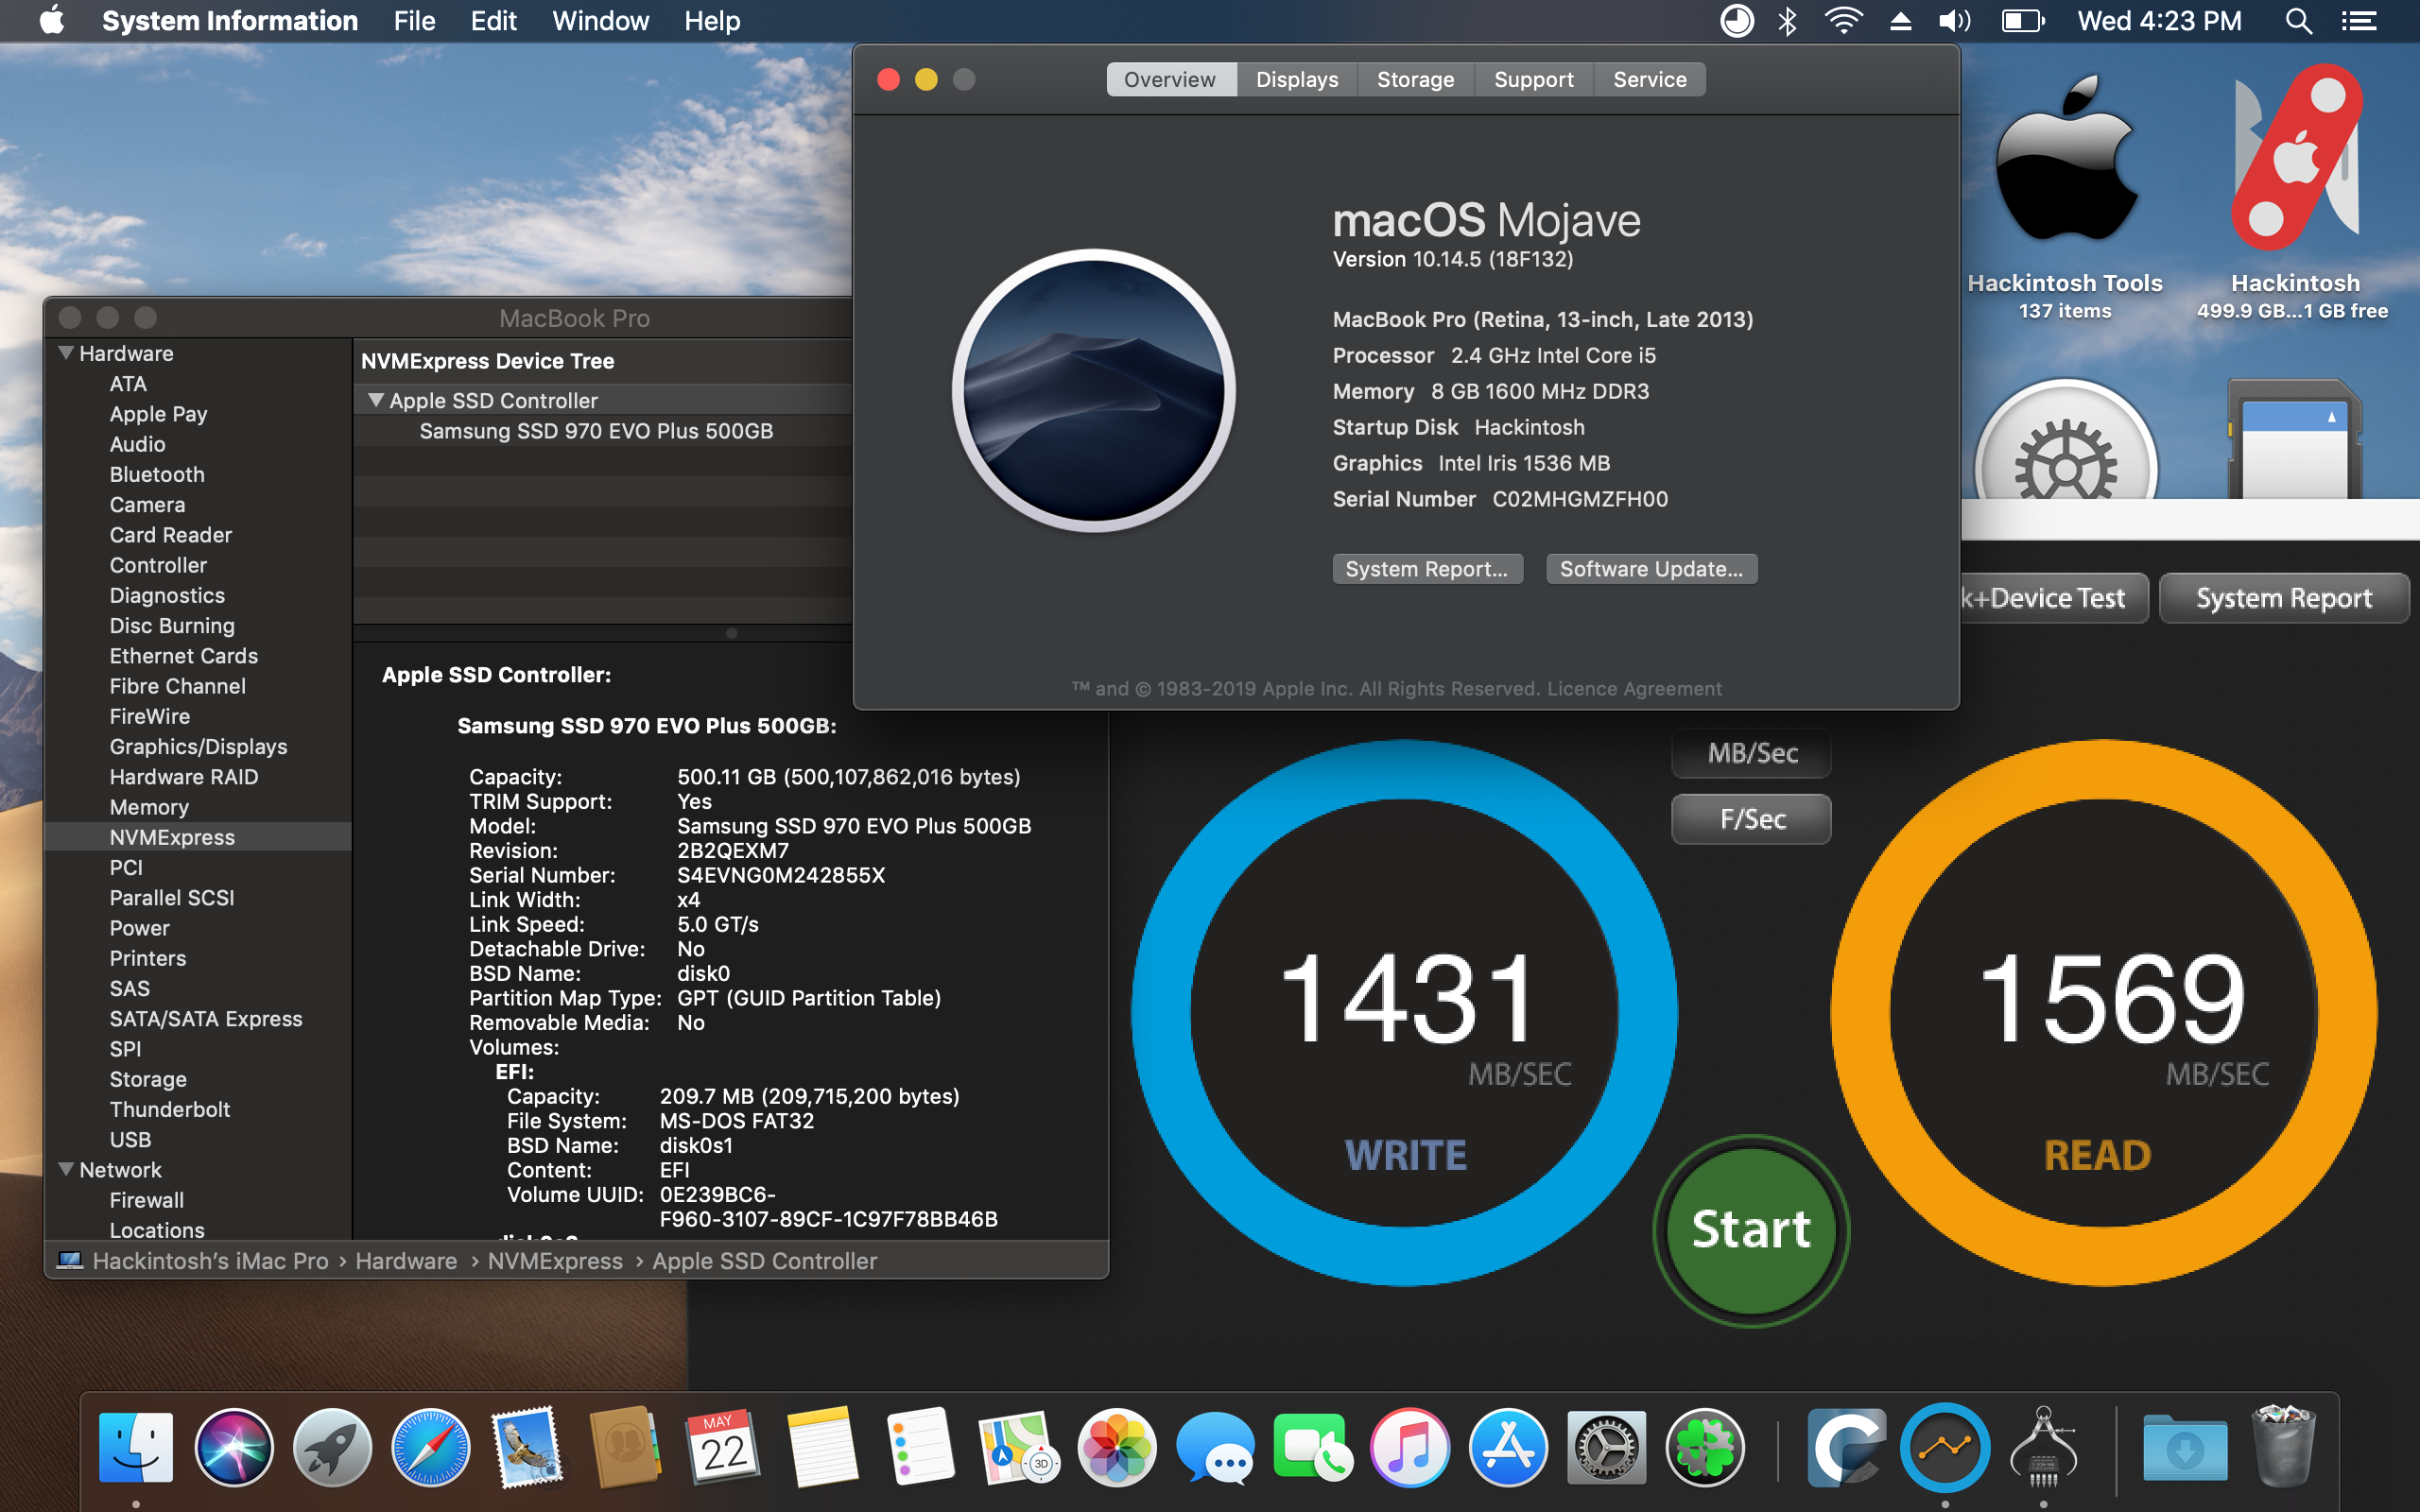The height and width of the screenshot is (1512, 2420).
Task: Select Thunderbolt in hardware sidebar
Action: pos(170,1109)
